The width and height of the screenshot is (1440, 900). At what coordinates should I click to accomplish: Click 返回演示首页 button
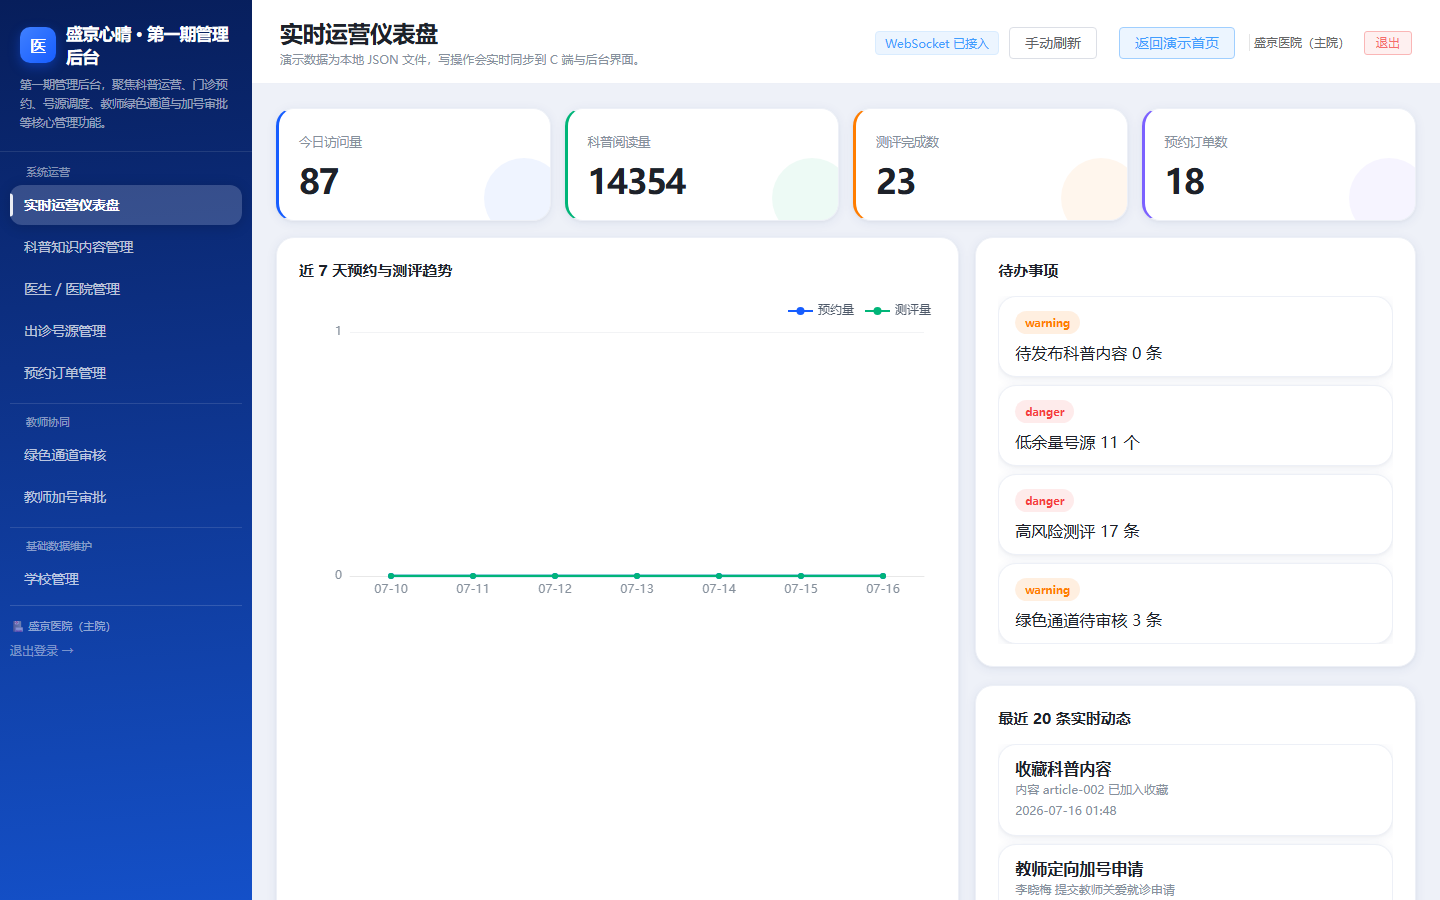[1177, 43]
